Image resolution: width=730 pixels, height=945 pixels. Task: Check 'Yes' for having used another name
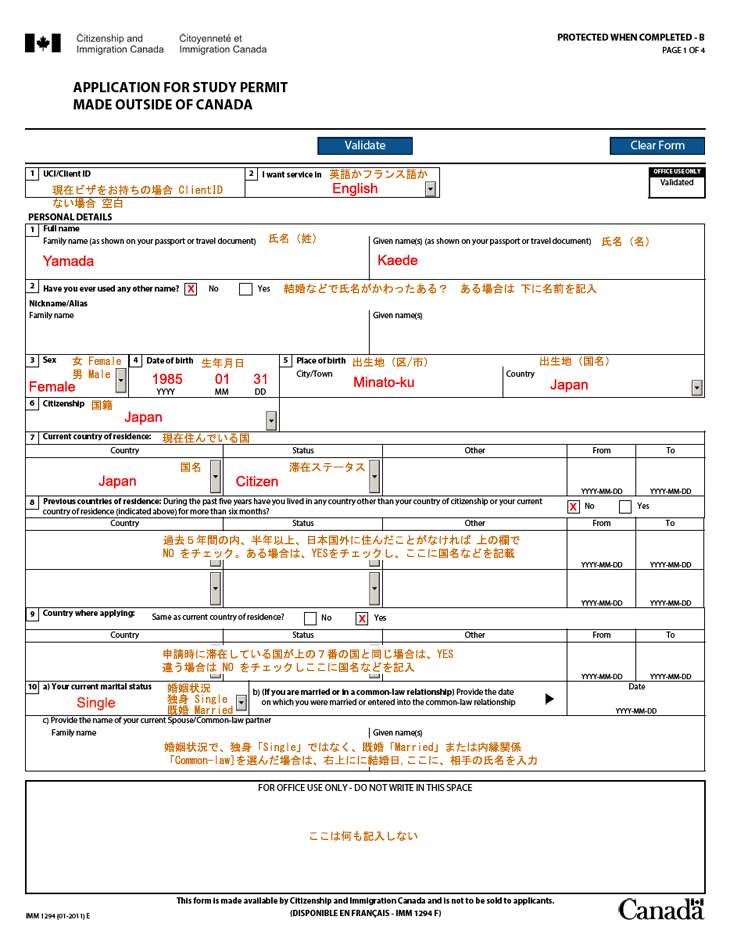pyautogui.click(x=246, y=290)
